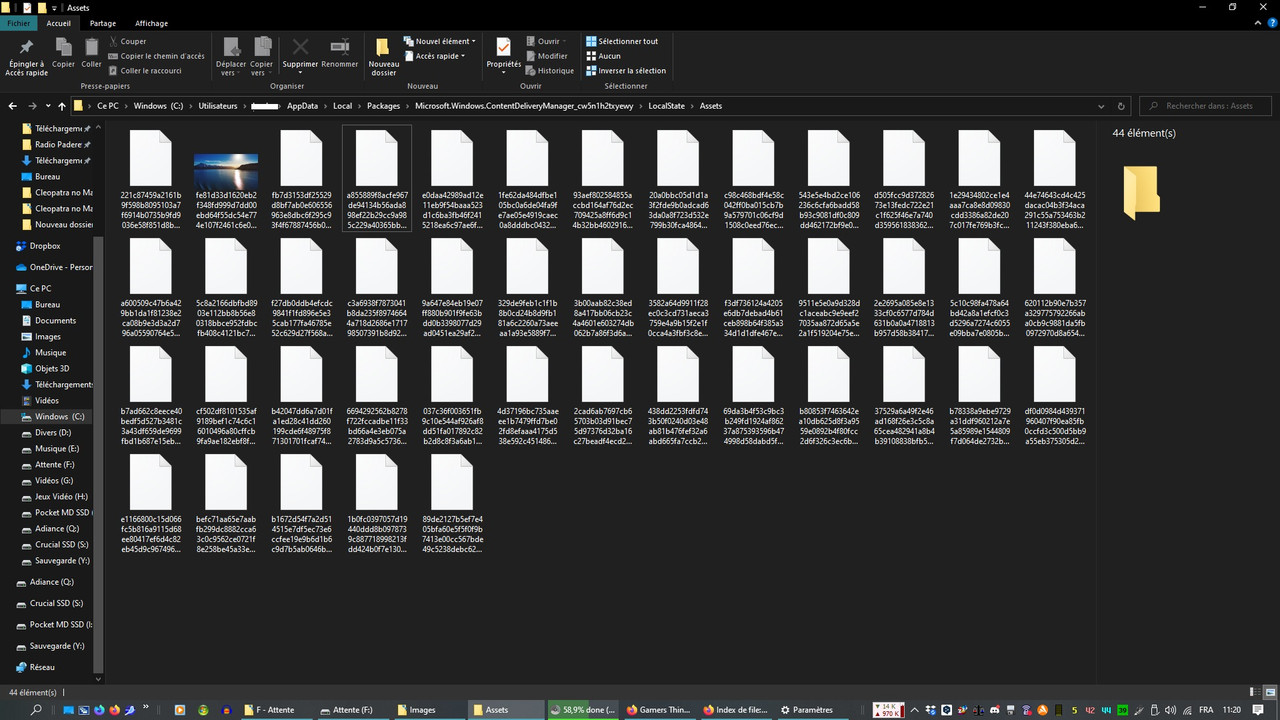Click search box Rechercher dans : Assets
Screen dimensions: 1280x720
point(1206,106)
